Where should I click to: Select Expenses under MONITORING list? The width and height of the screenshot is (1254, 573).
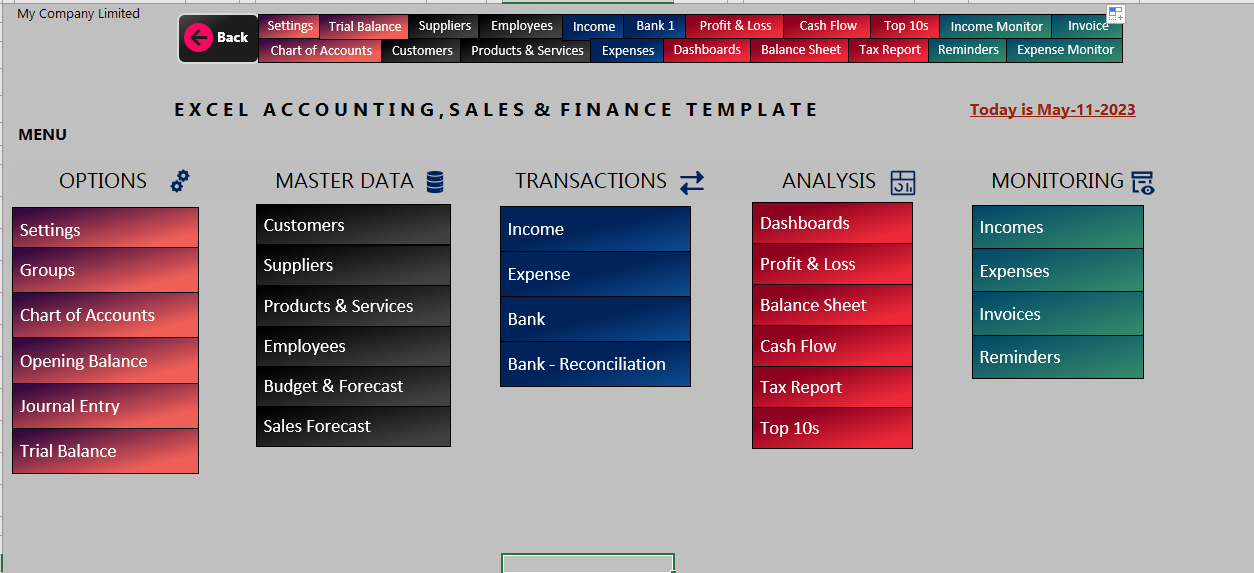pos(1058,271)
